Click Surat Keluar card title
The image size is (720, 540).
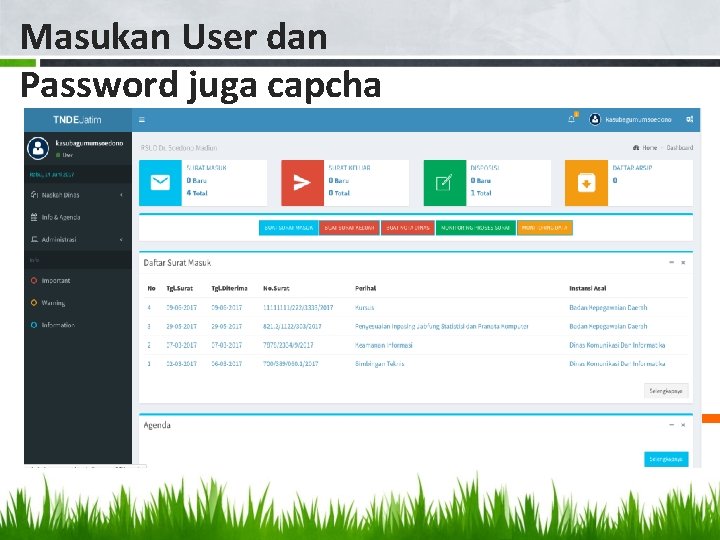[x=349, y=168]
